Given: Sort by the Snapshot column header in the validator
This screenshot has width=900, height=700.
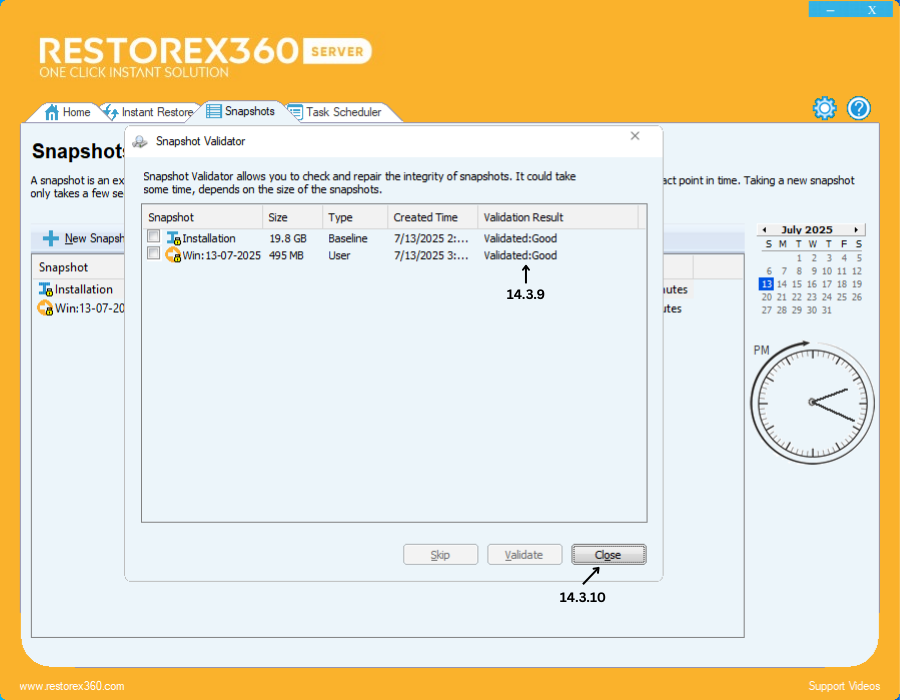Looking at the screenshot, I should click(x=203, y=217).
